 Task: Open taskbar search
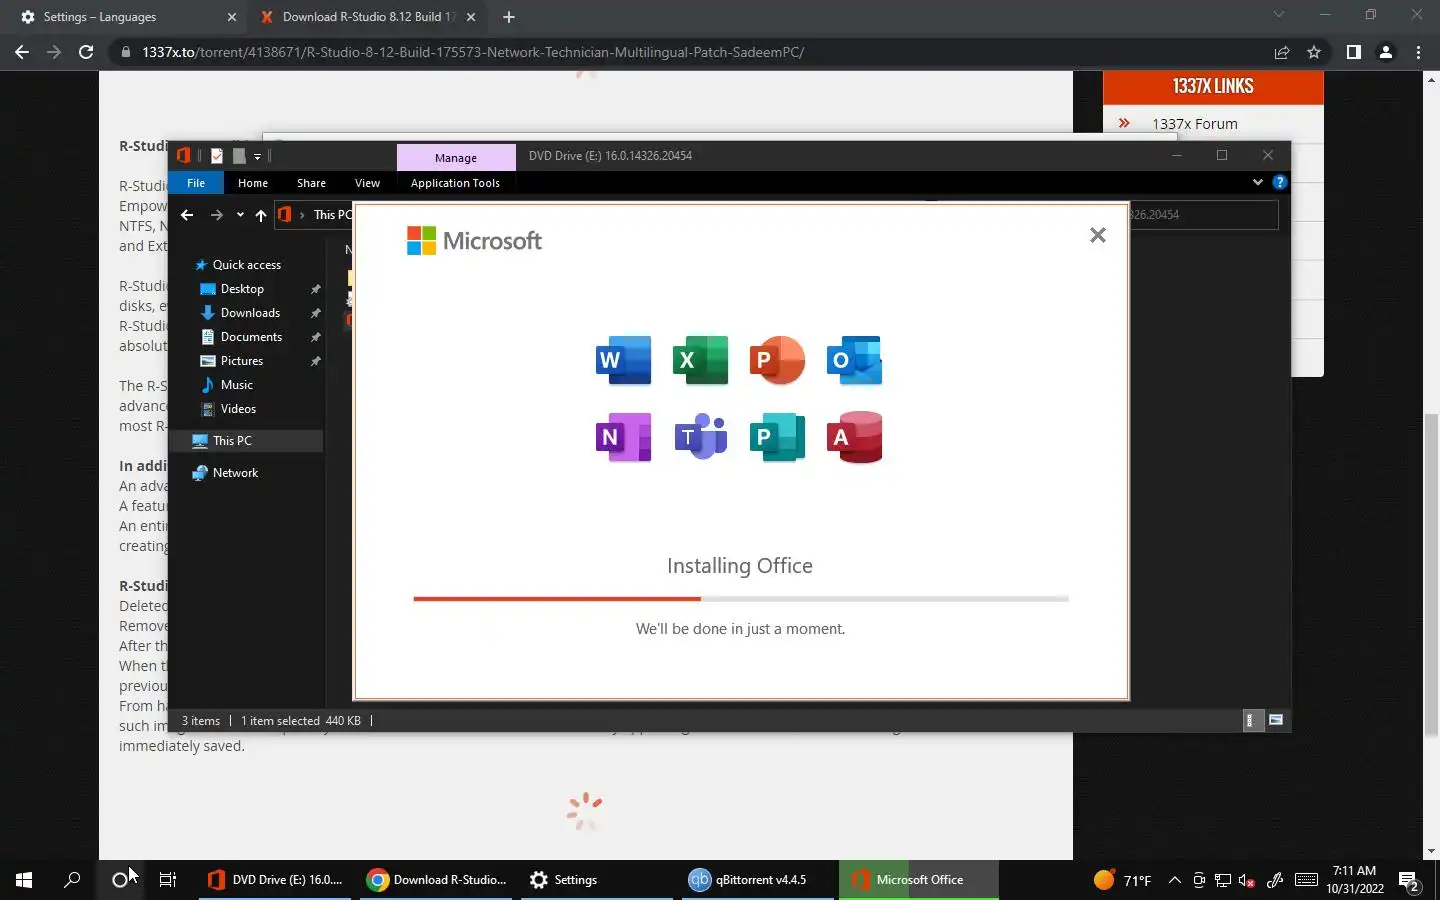point(72,880)
